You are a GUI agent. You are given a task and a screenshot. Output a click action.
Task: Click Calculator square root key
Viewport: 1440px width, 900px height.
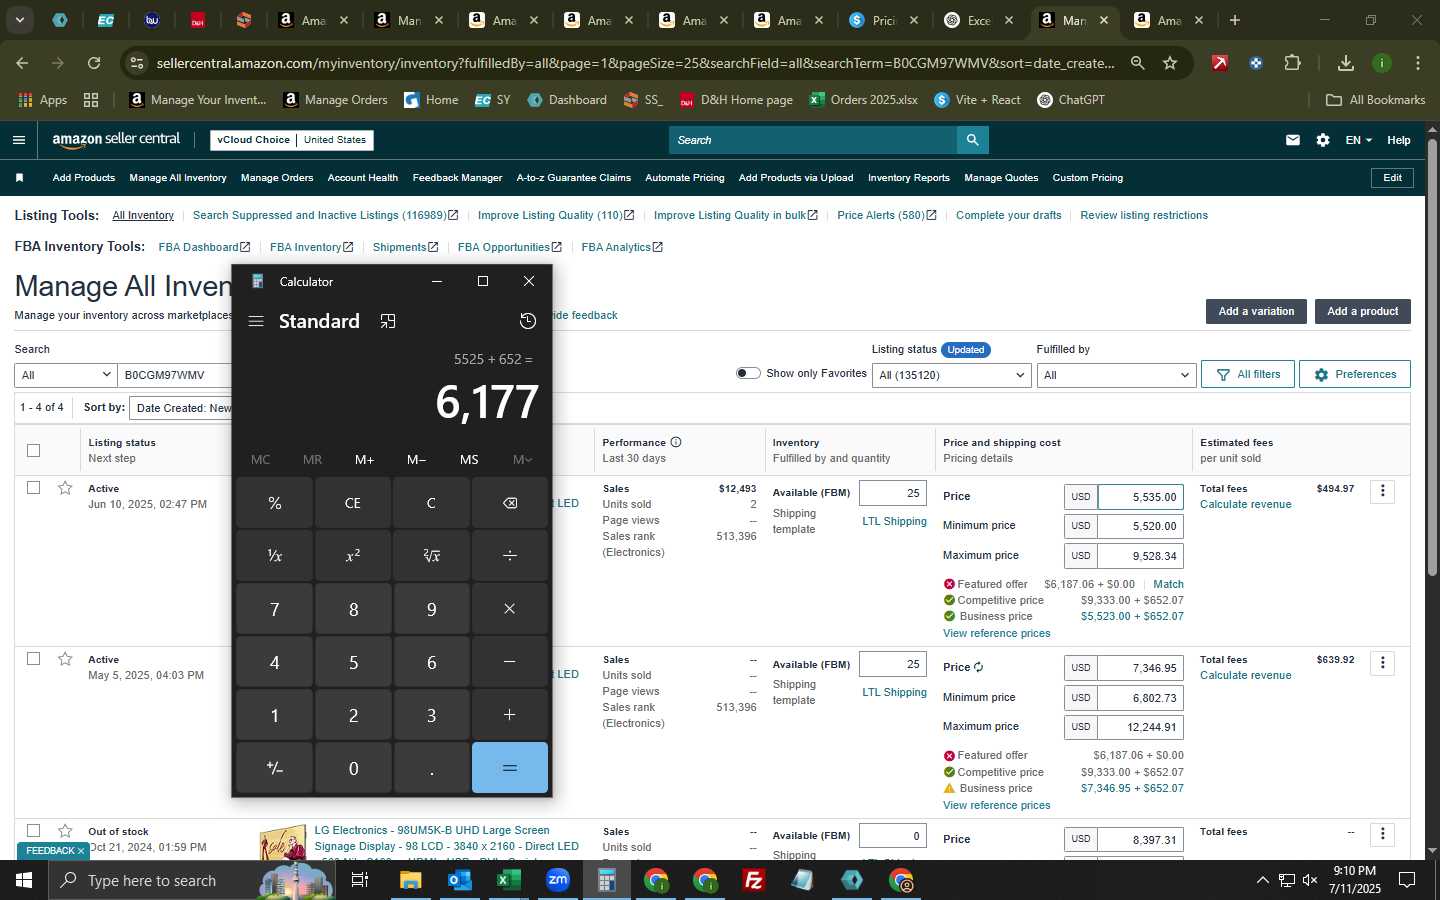[x=431, y=556]
